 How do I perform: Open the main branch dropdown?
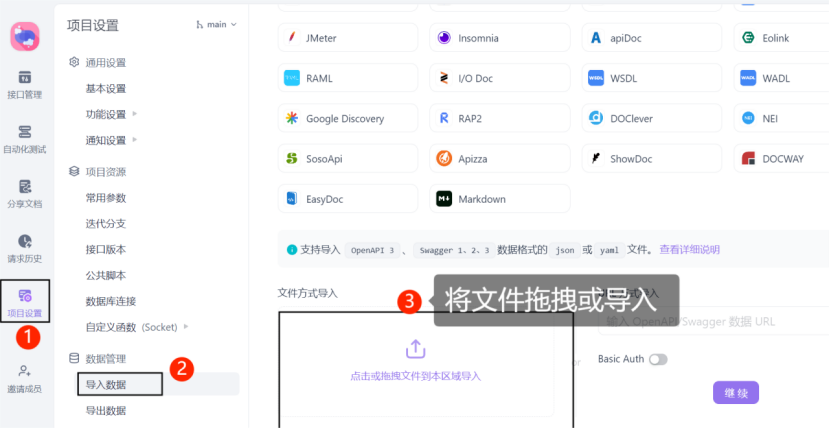coord(216,24)
